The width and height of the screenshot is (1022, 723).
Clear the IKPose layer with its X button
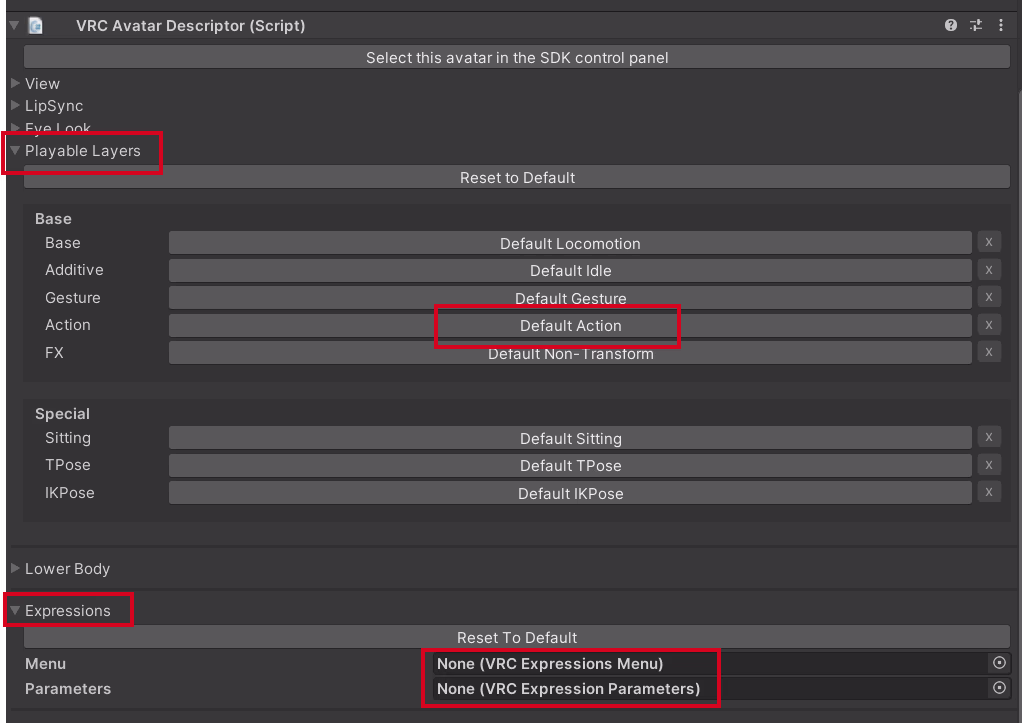tap(989, 492)
